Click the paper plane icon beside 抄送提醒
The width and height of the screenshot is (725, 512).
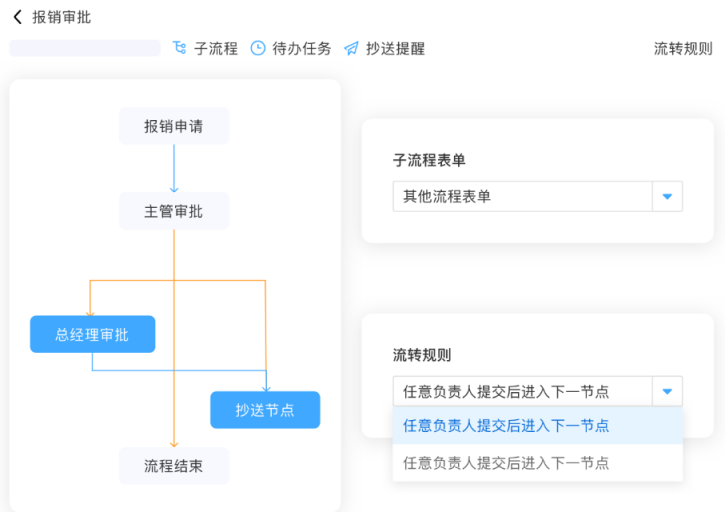point(351,48)
